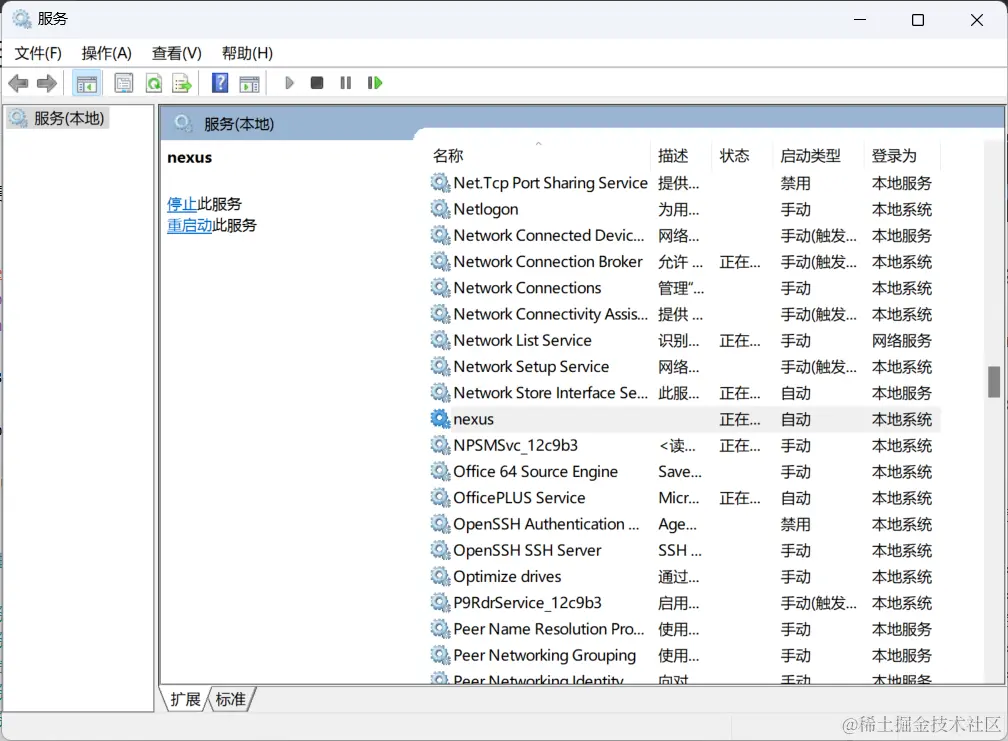Sort by 启动类型 column header
Viewport: 1008px width, 741px height.
coord(818,156)
